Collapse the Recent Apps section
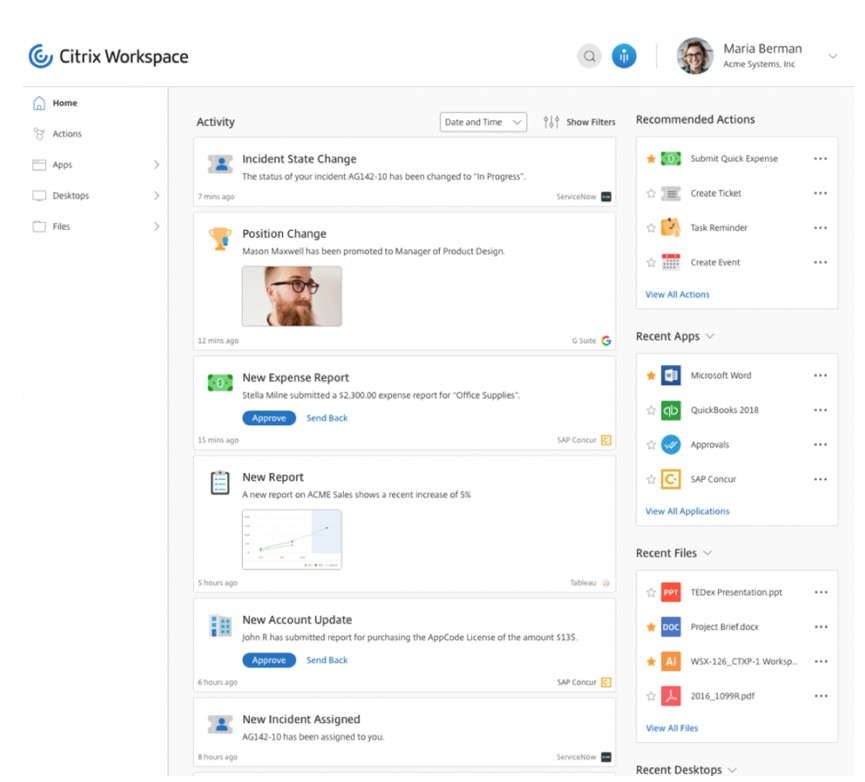The height and width of the screenshot is (782, 865). [x=710, y=336]
